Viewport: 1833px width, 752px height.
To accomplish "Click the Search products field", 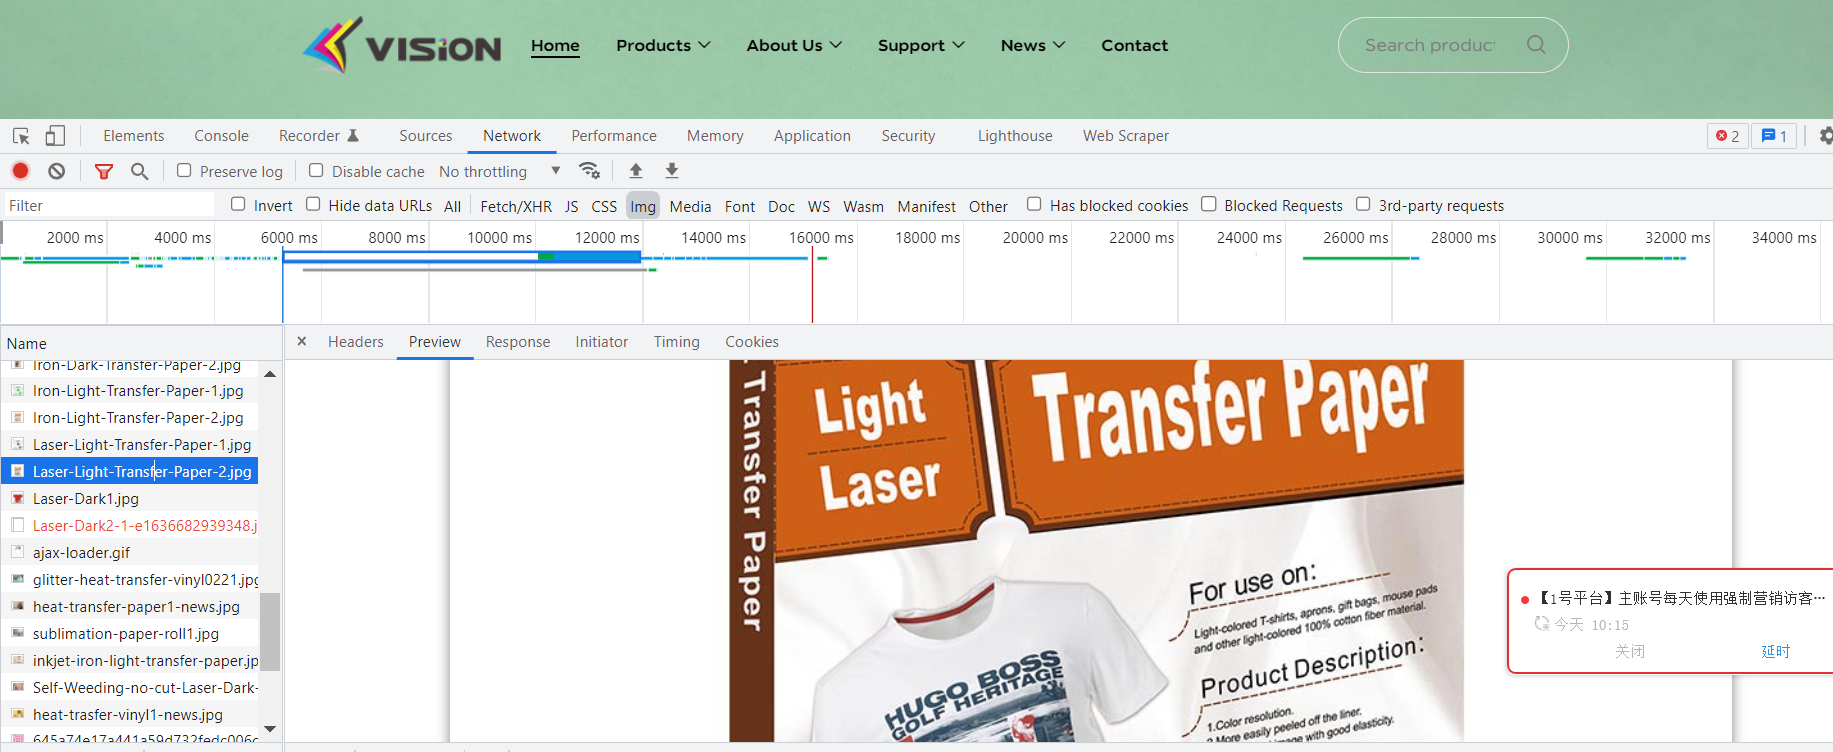I will coord(1430,45).
